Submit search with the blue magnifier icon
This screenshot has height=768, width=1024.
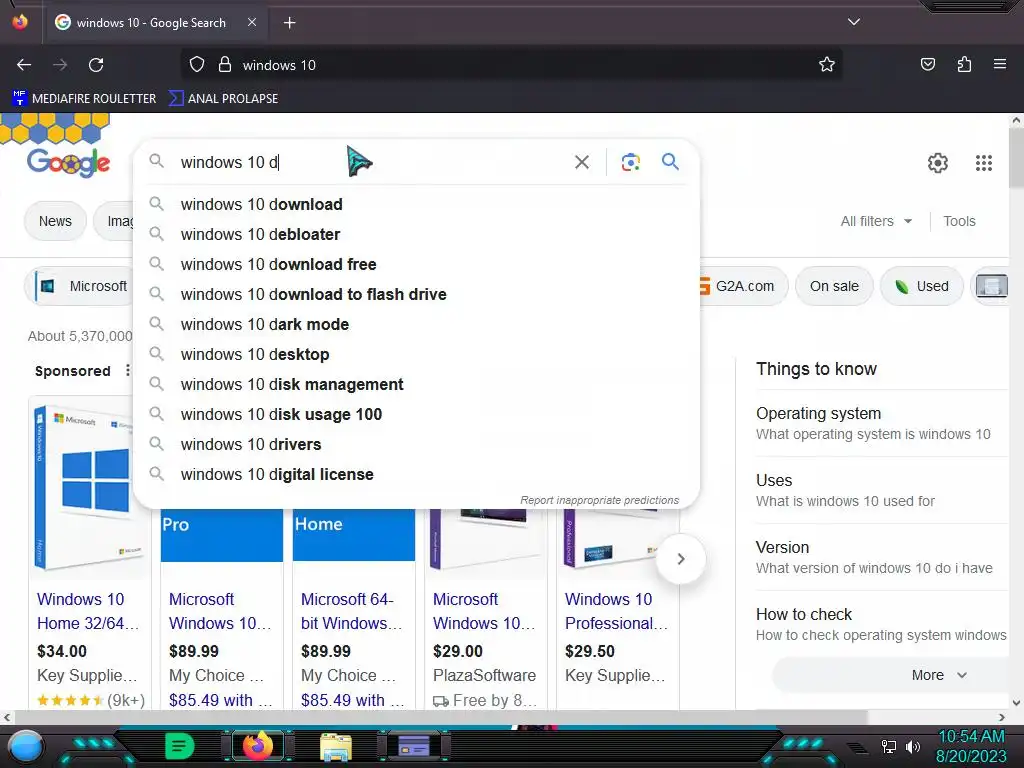click(x=670, y=161)
